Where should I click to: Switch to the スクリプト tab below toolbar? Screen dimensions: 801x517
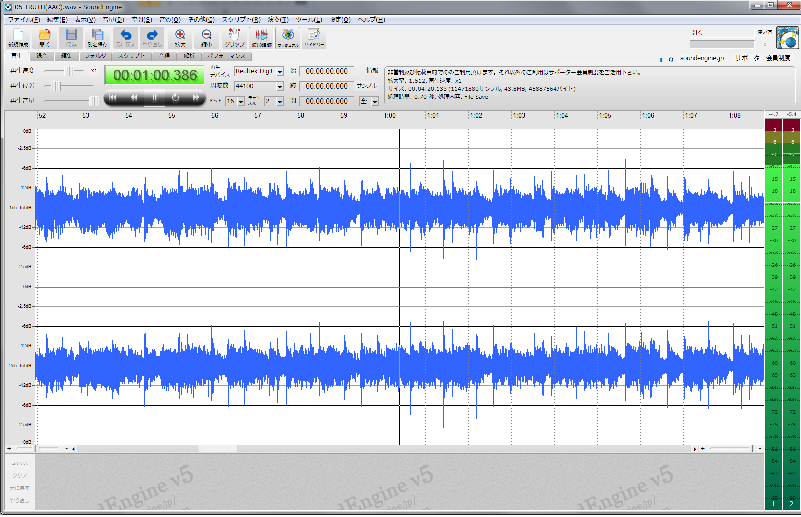coord(131,56)
